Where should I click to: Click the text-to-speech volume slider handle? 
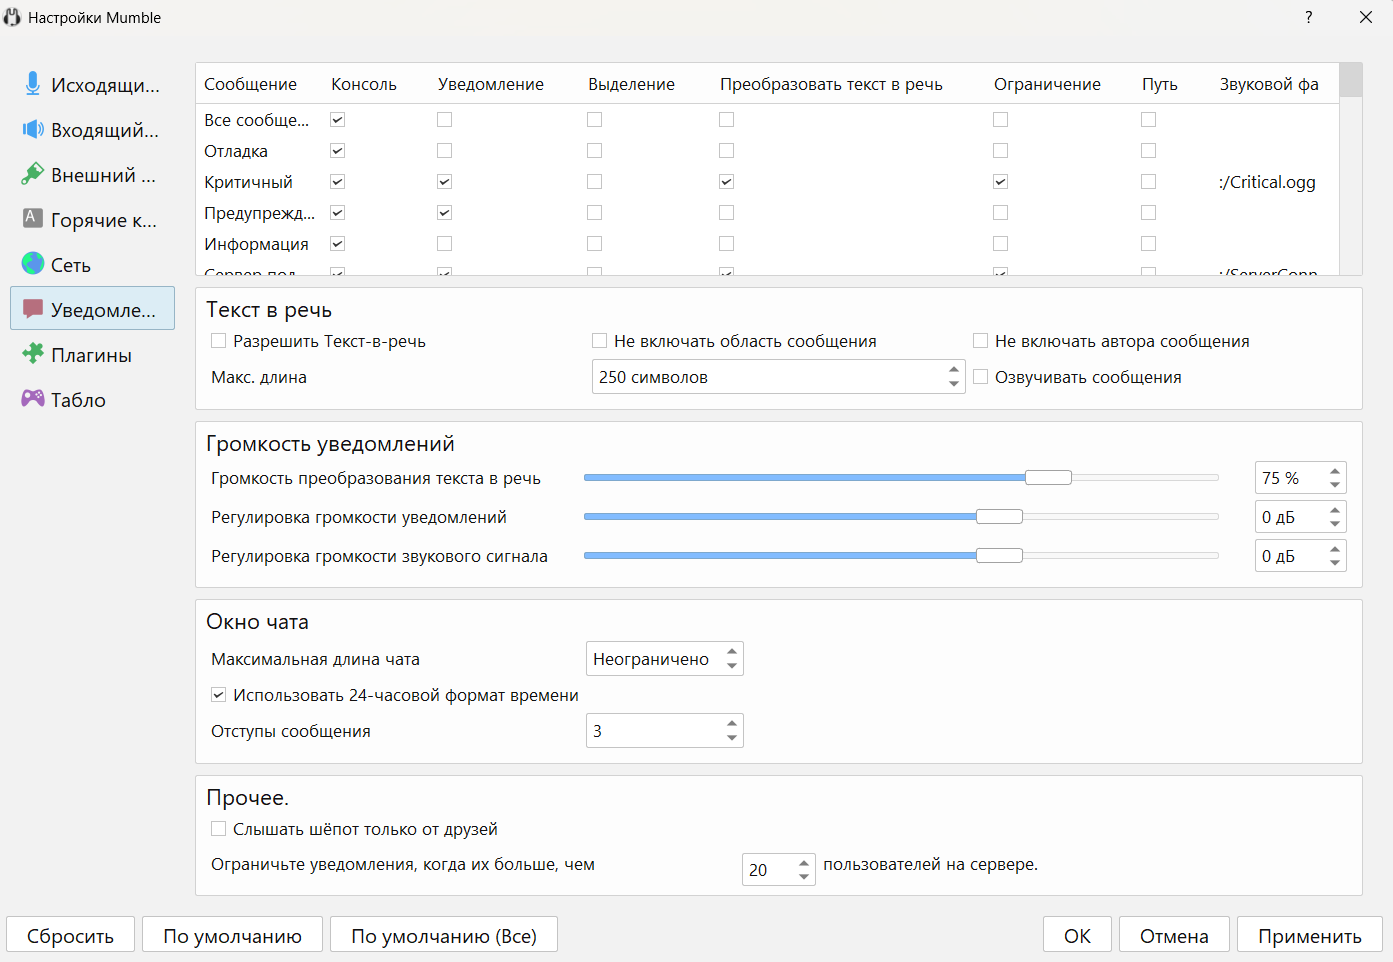(x=1048, y=478)
